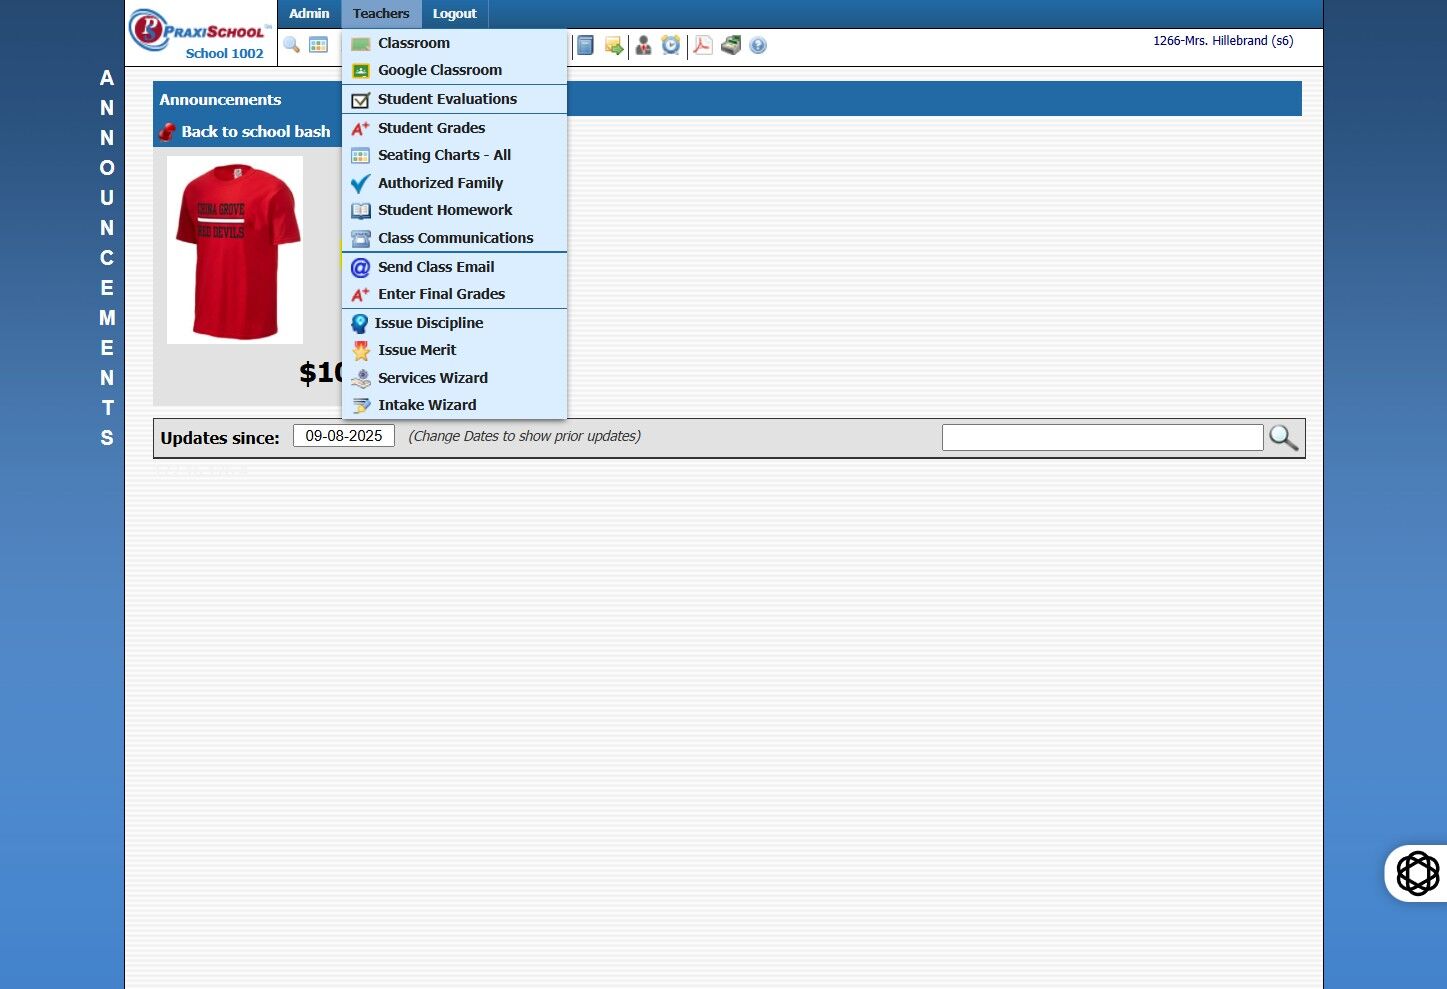
Task: Click the open book Student Homework icon
Action: point(361,211)
